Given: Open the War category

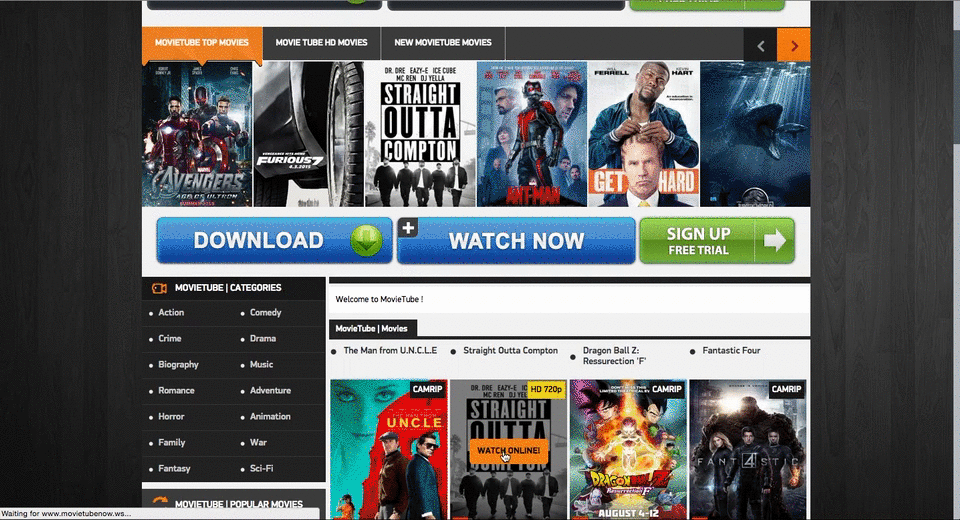Looking at the screenshot, I should click(x=258, y=442).
